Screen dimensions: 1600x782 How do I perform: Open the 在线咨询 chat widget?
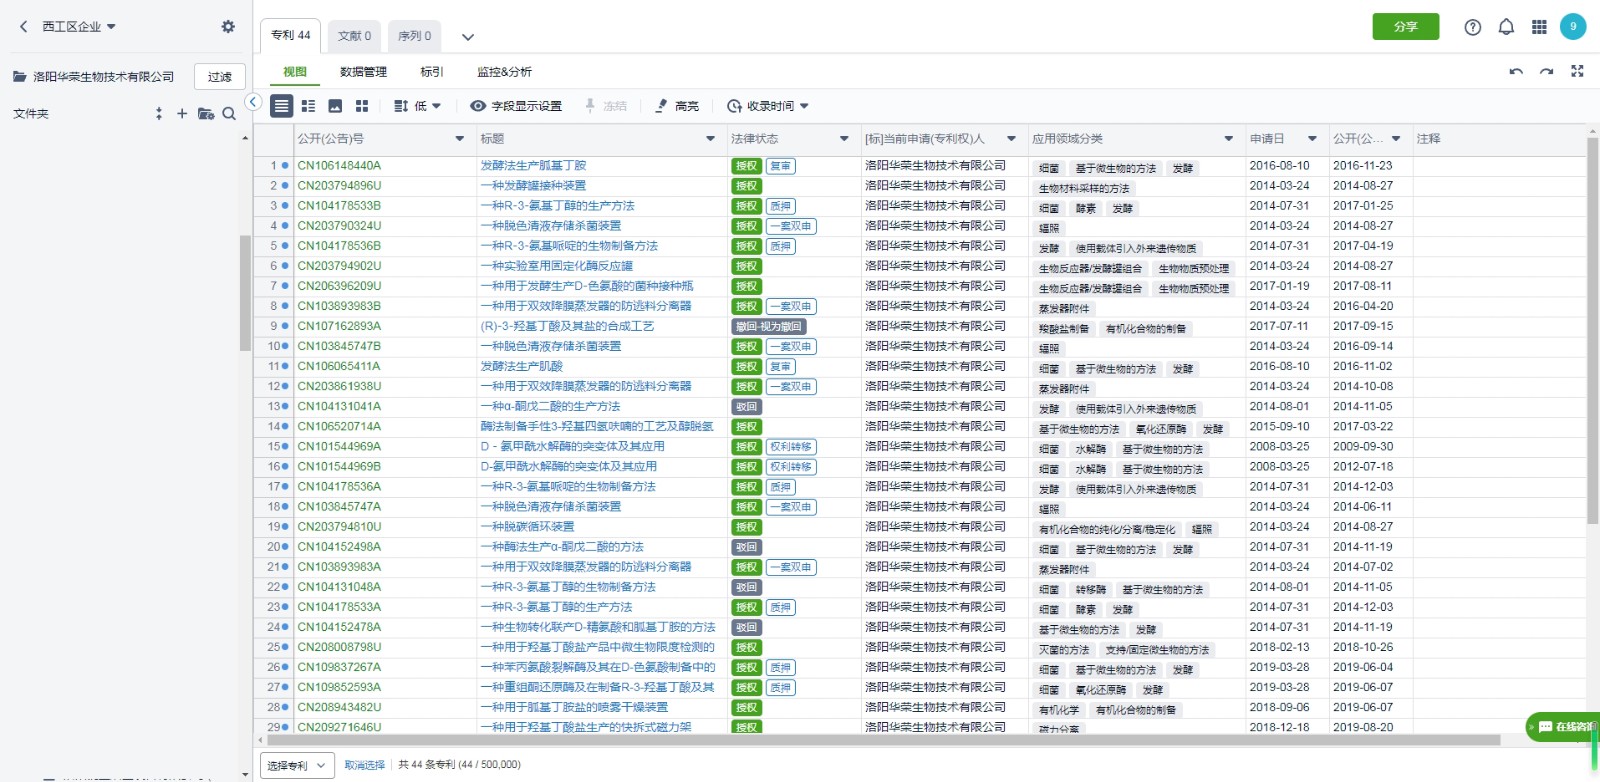[1563, 727]
